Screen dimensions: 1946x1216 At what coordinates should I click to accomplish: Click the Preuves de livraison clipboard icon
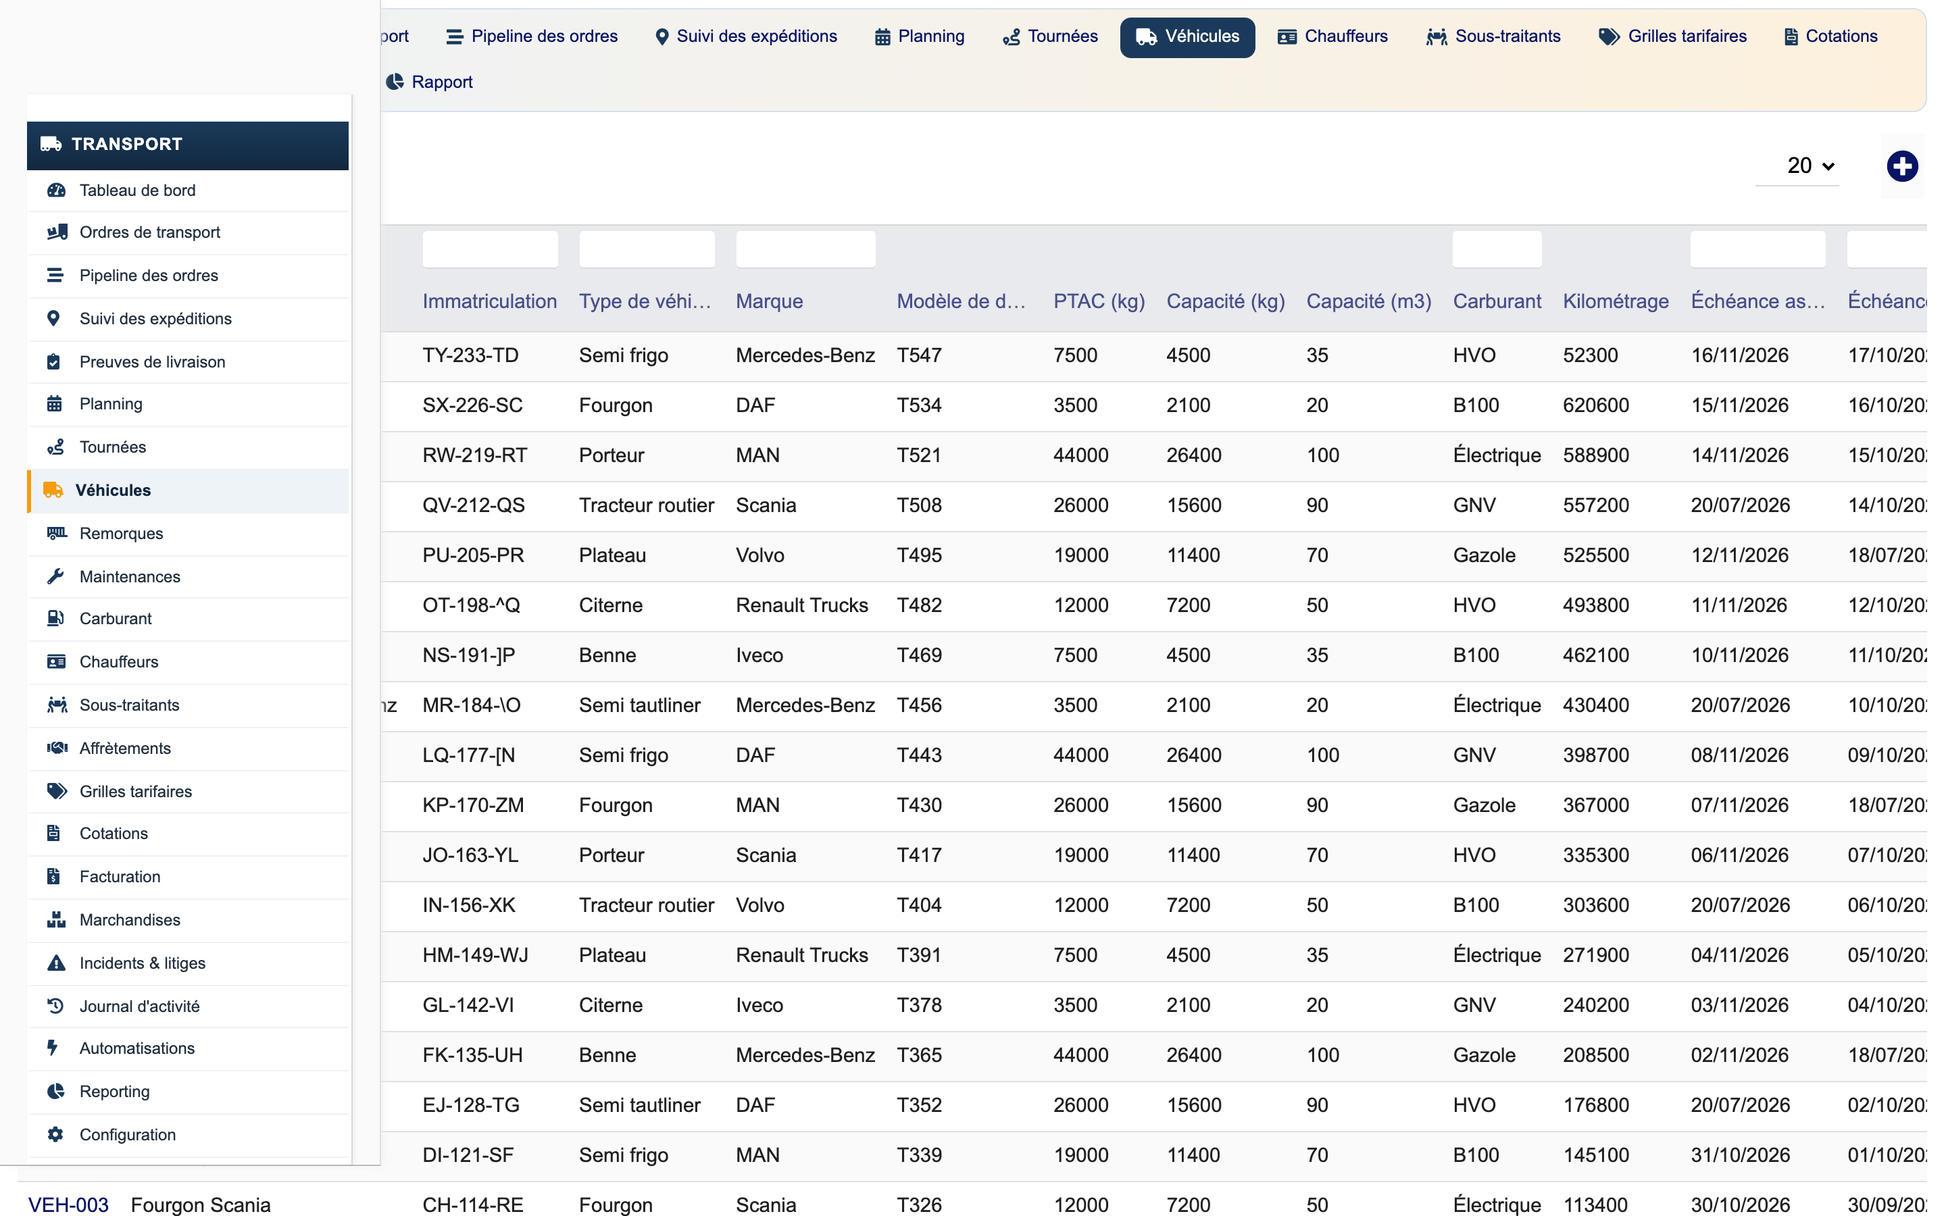tap(54, 361)
